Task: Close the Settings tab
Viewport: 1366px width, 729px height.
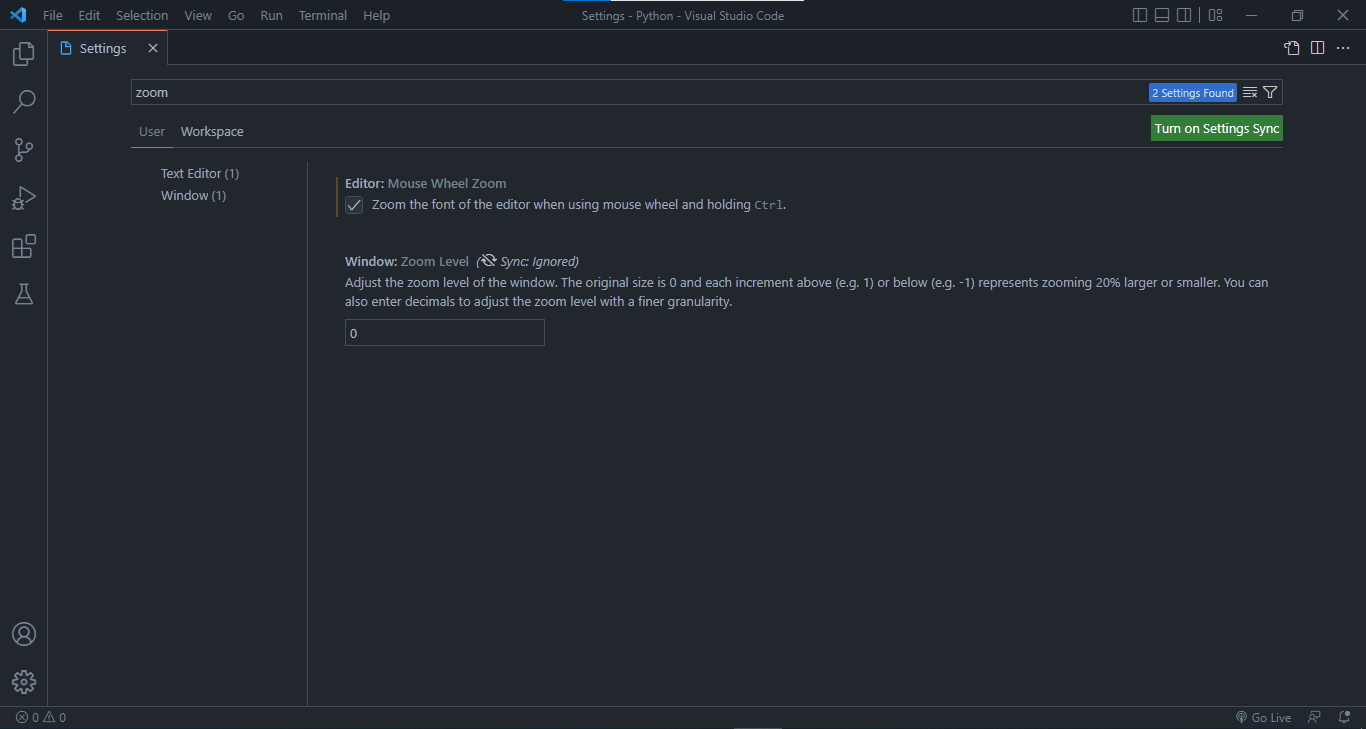Action: (x=153, y=48)
